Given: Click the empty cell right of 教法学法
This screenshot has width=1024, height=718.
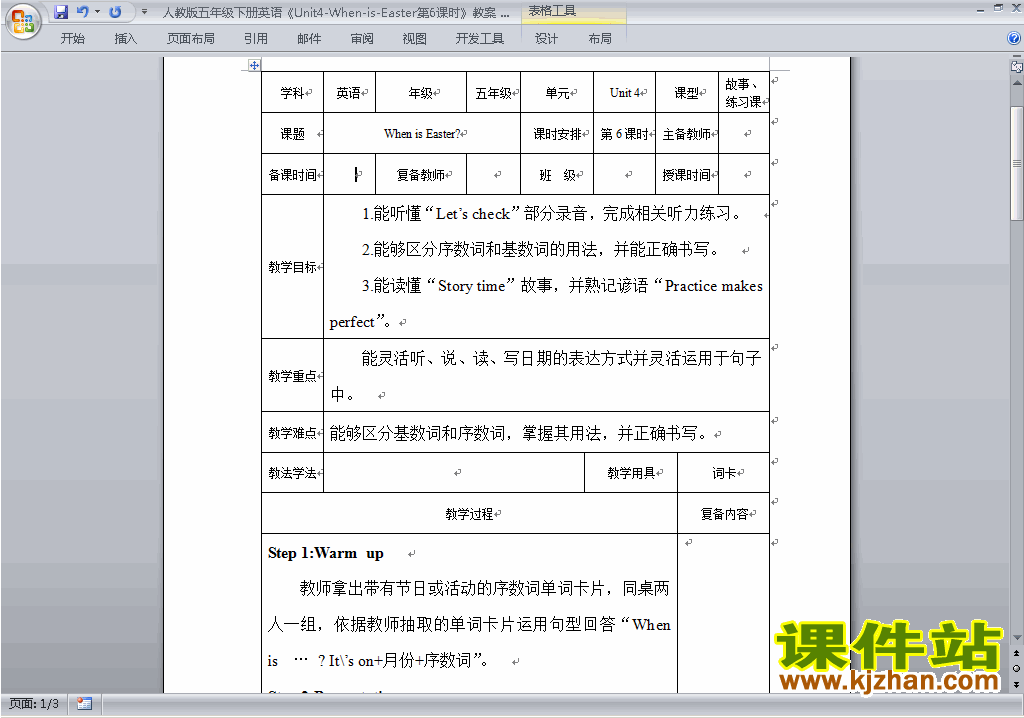Looking at the screenshot, I should click(454, 472).
